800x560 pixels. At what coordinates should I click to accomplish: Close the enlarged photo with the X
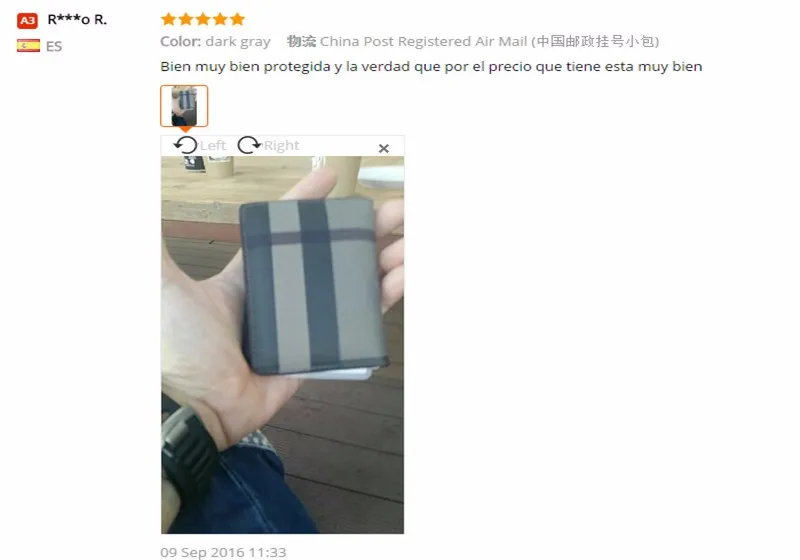(x=384, y=148)
